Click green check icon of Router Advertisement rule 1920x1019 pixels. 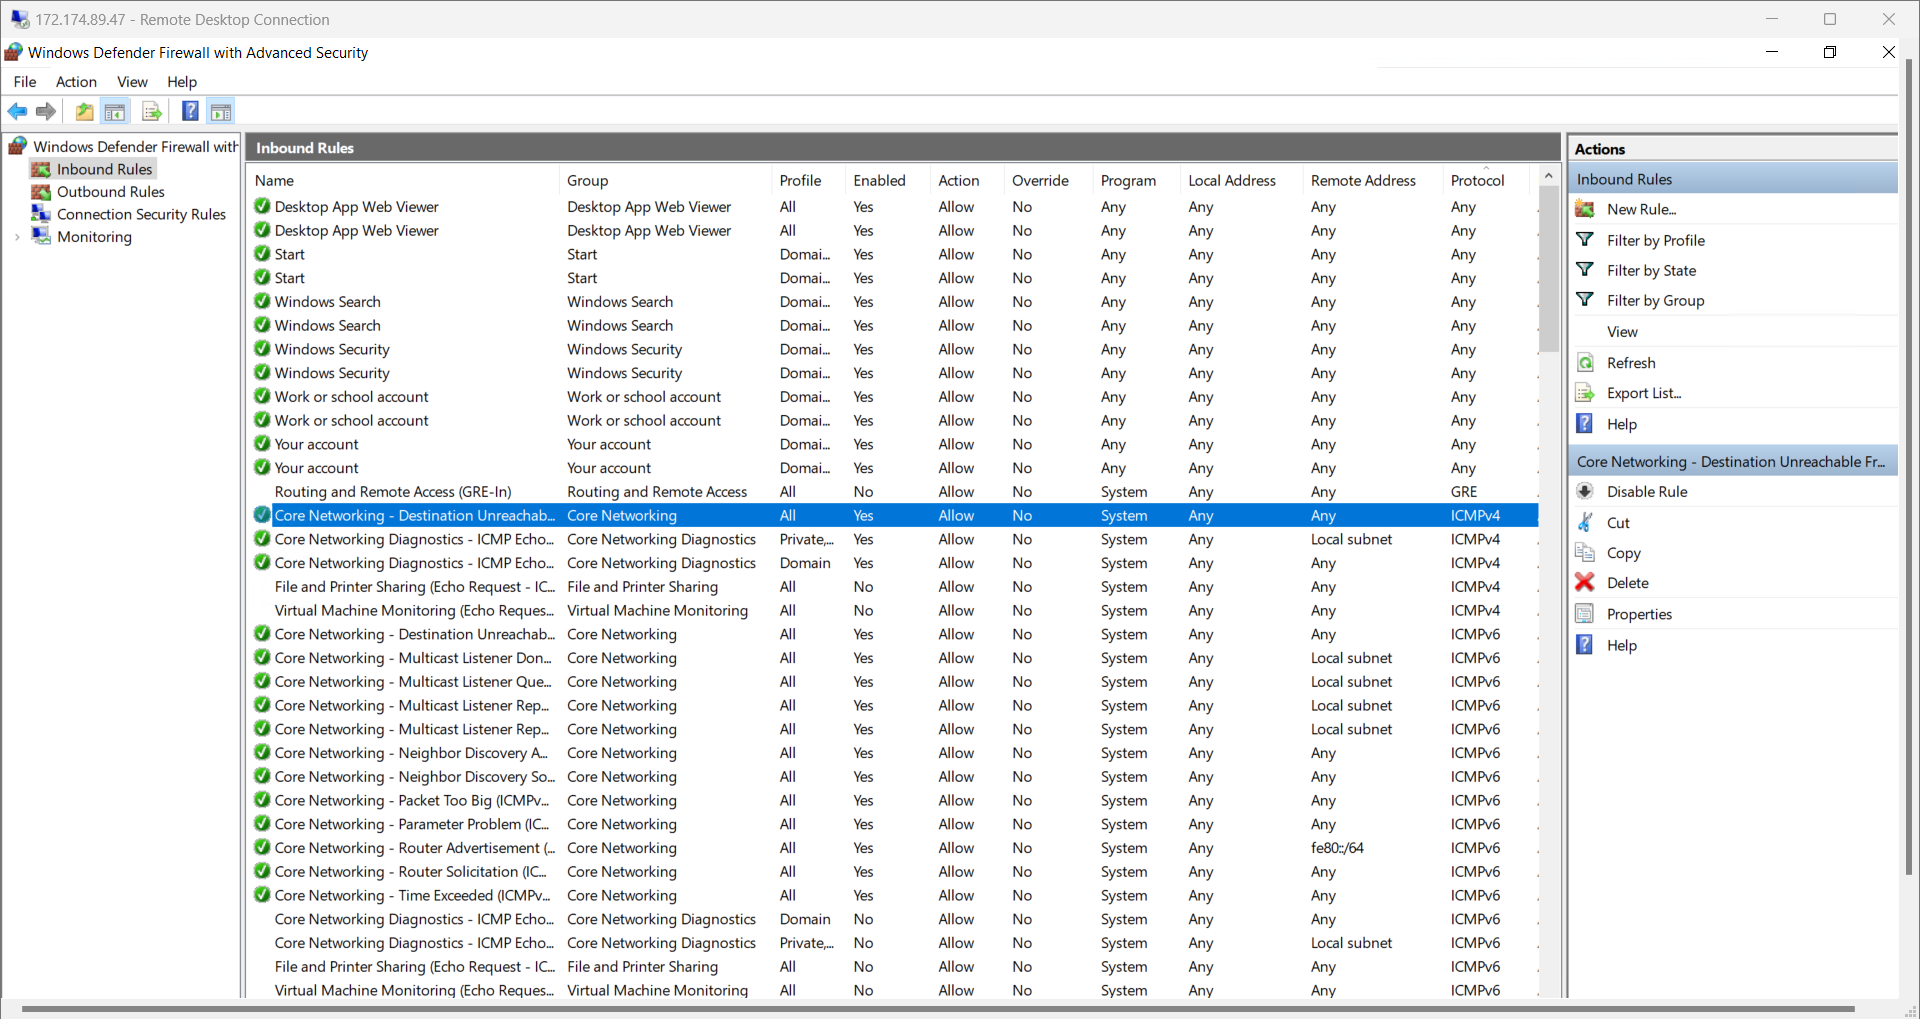coord(262,848)
